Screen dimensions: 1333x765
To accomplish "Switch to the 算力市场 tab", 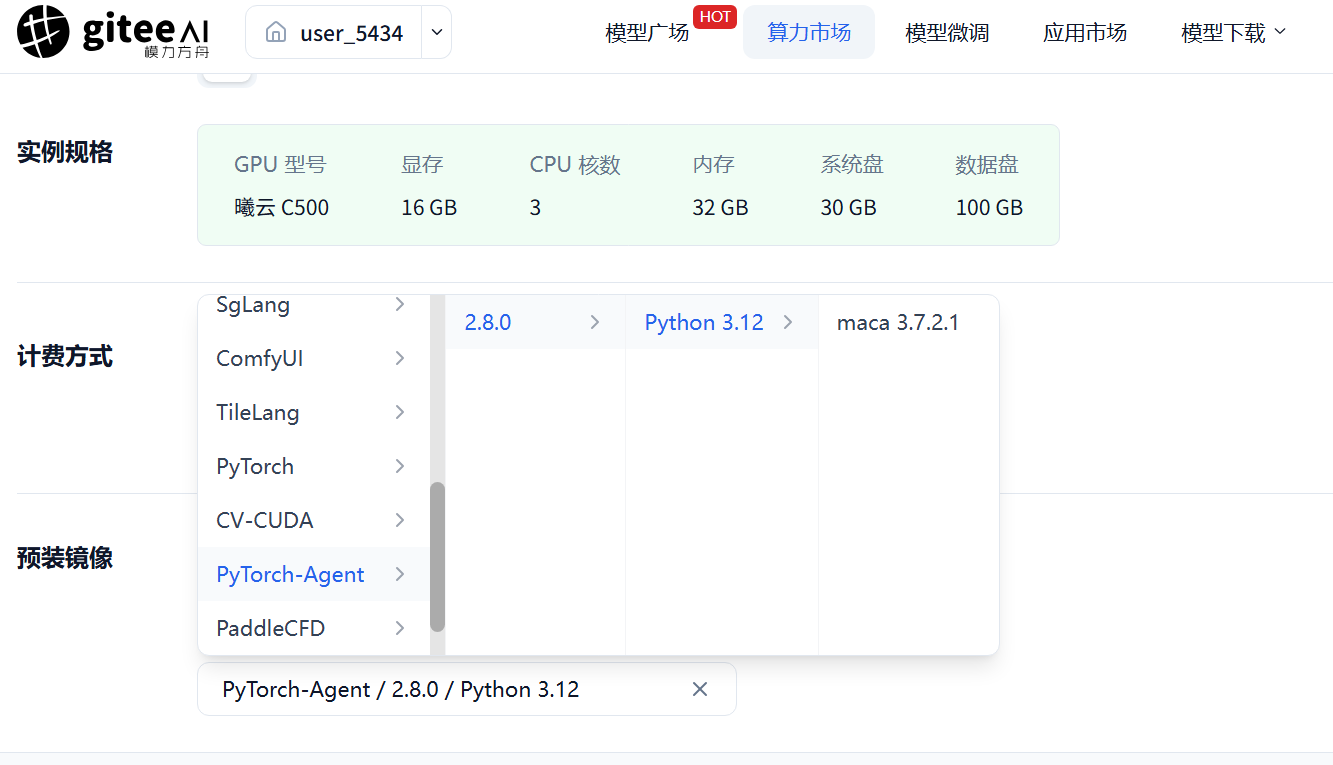I will tap(809, 32).
